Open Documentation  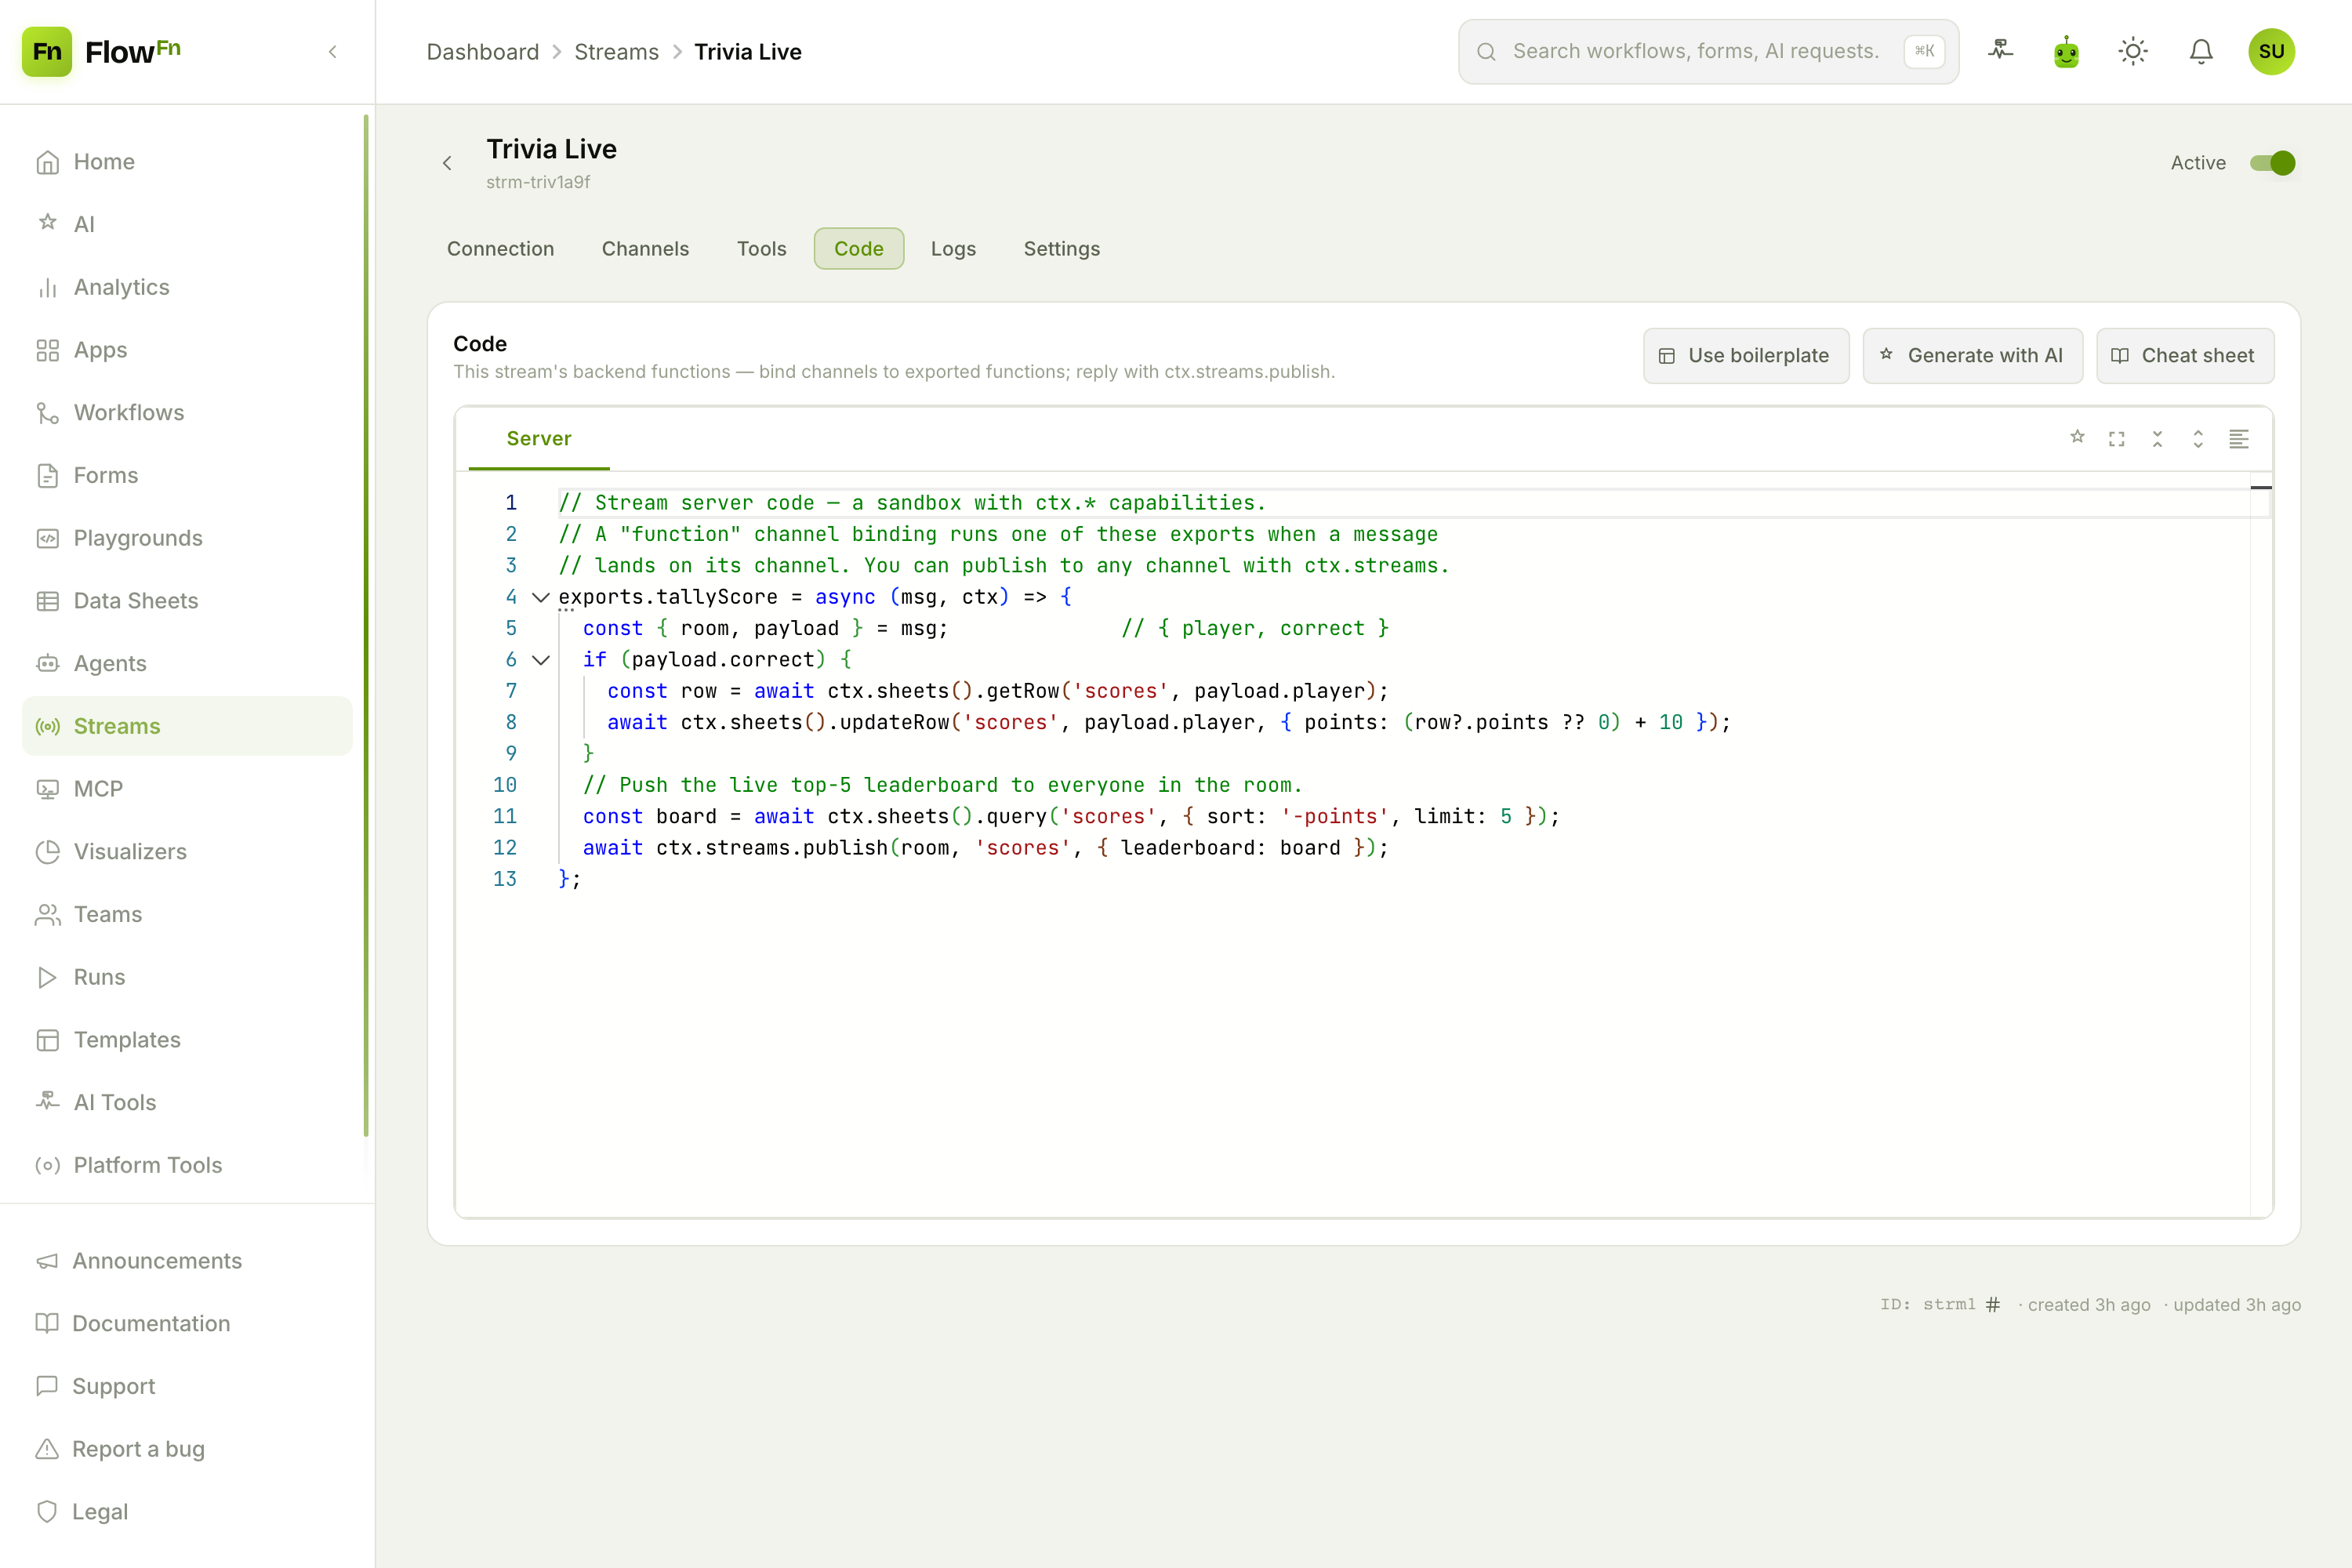tap(187, 1323)
